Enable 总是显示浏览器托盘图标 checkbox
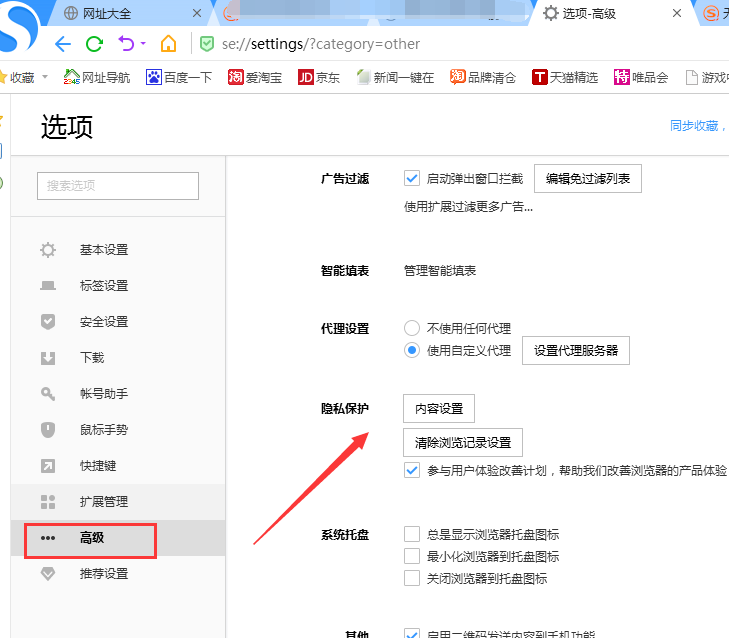The height and width of the screenshot is (638, 729). tap(411, 535)
